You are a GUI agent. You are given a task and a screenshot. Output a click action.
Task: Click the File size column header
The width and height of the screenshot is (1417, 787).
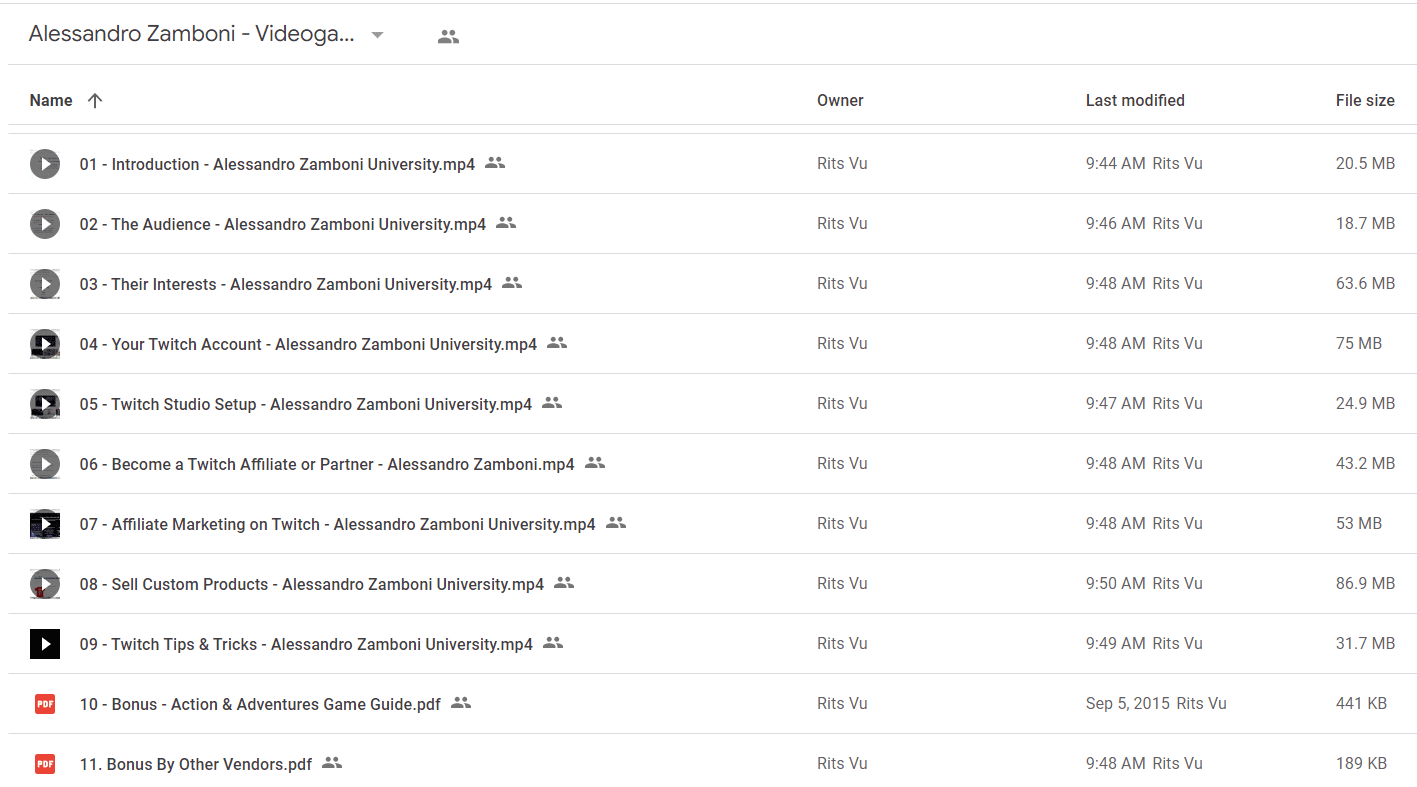[1365, 100]
